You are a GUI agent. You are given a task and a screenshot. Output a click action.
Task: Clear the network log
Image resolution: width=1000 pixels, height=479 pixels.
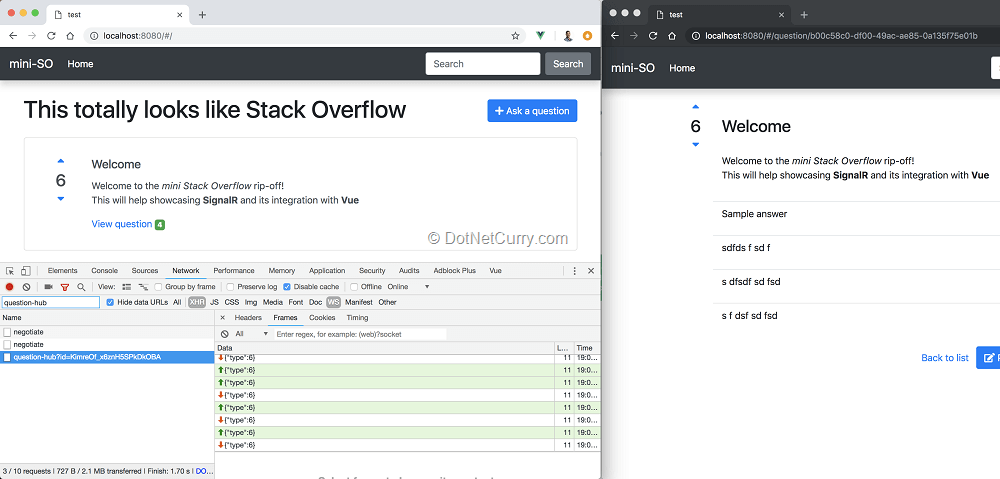(x=26, y=287)
